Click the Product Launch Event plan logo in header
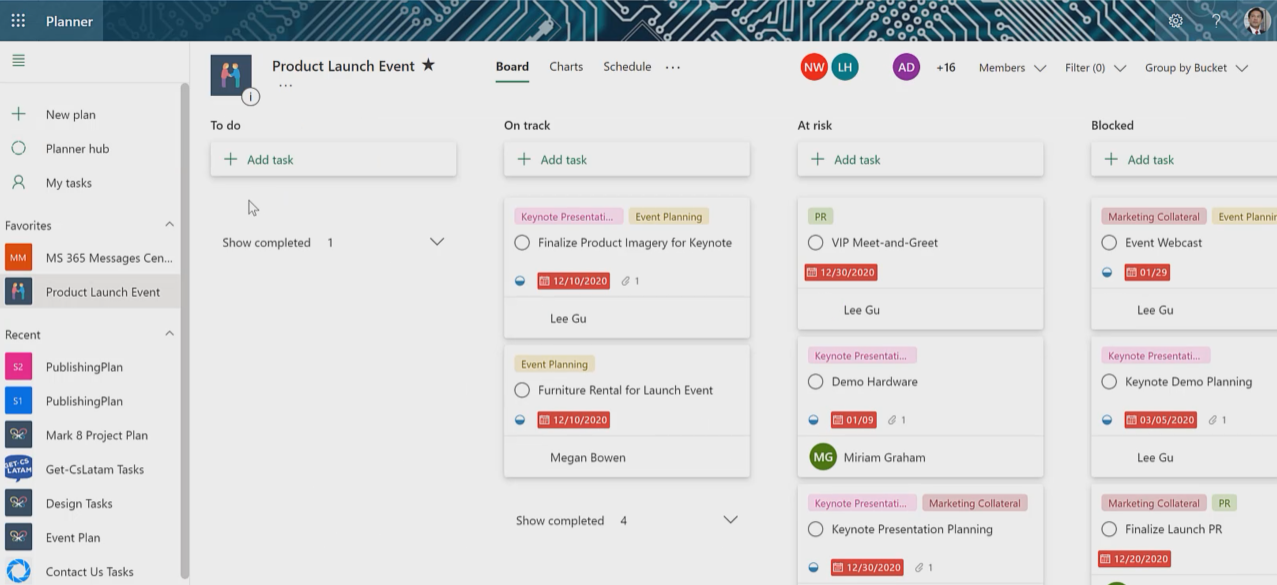This screenshot has width=1277, height=585. pyautogui.click(x=231, y=75)
